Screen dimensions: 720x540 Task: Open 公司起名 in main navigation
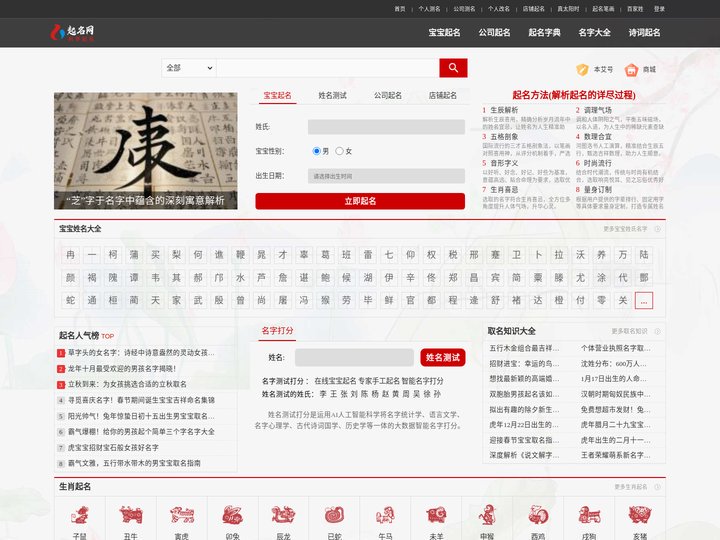(495, 33)
